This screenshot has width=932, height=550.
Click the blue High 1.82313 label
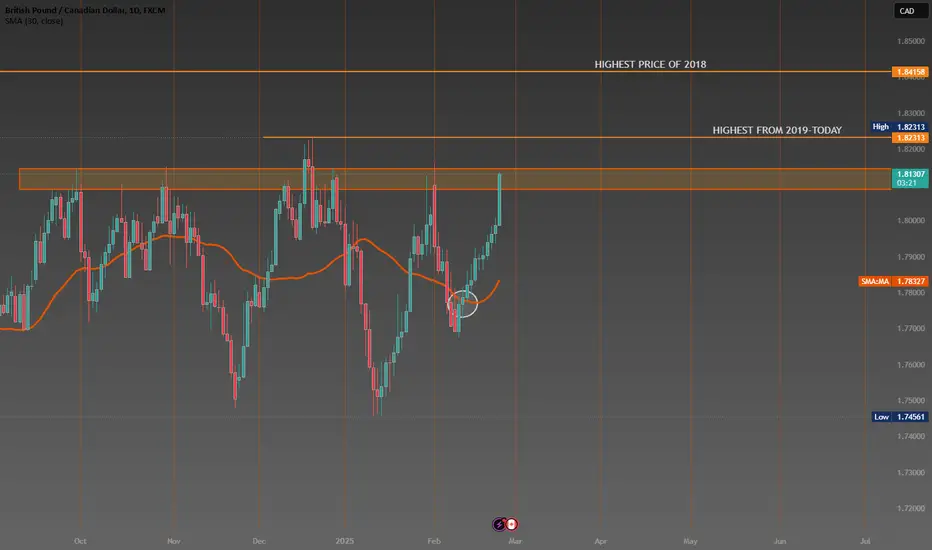(899, 127)
